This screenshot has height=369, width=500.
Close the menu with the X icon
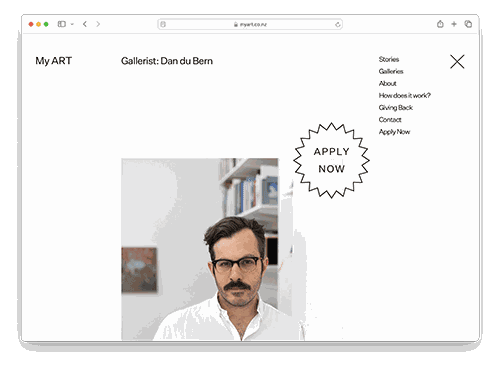click(x=457, y=62)
